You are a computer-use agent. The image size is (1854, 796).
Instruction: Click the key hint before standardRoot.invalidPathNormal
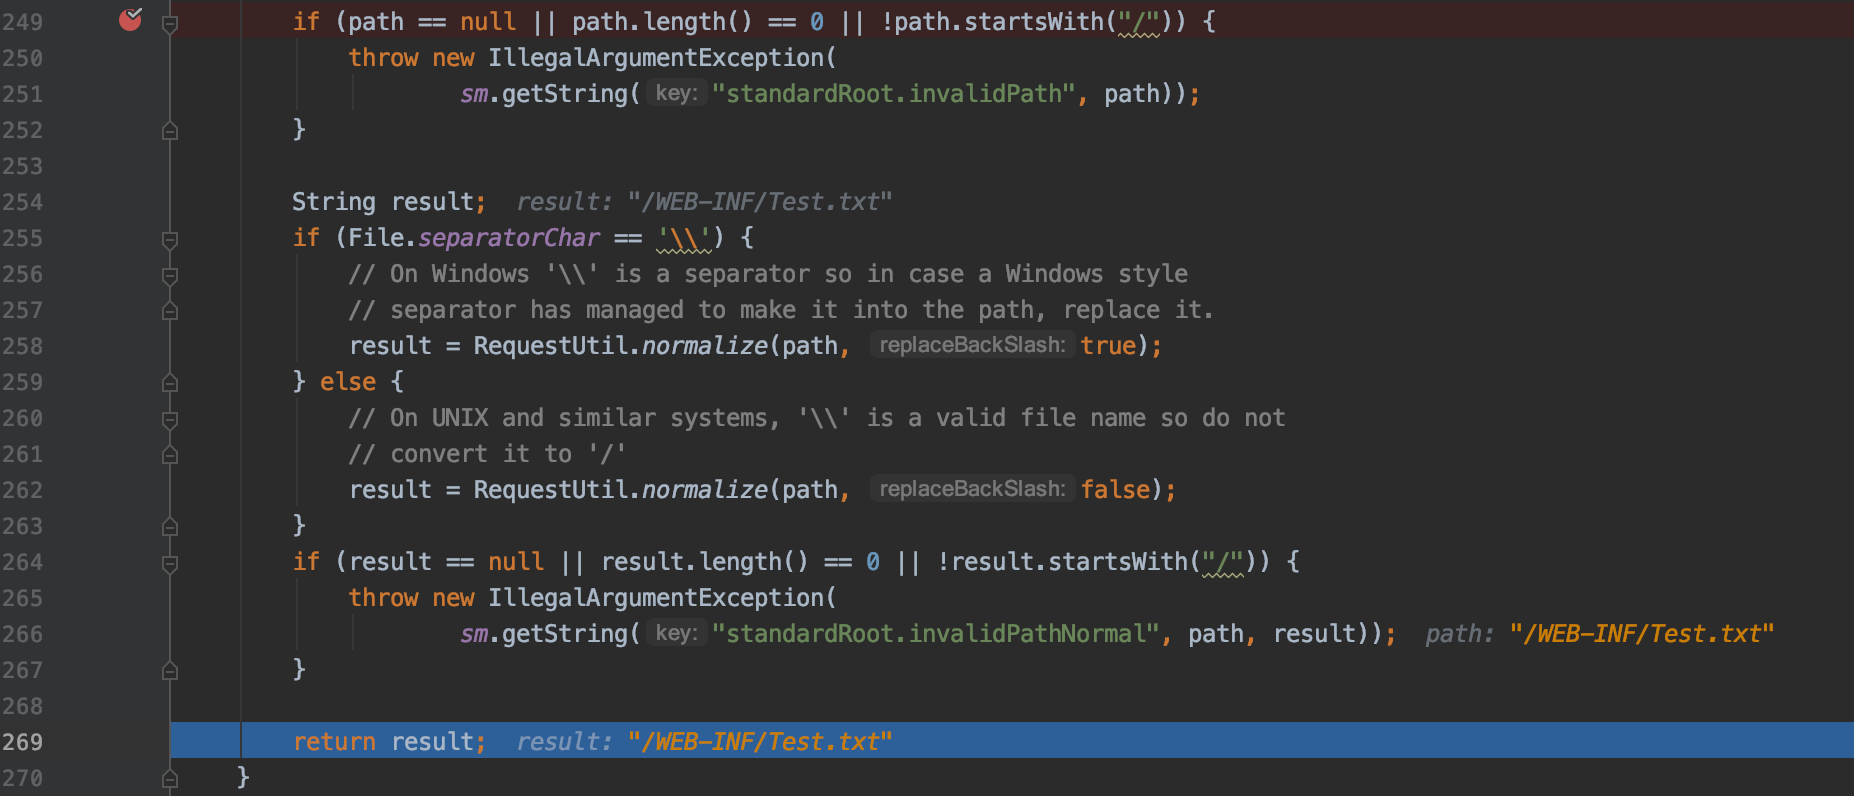point(676,633)
